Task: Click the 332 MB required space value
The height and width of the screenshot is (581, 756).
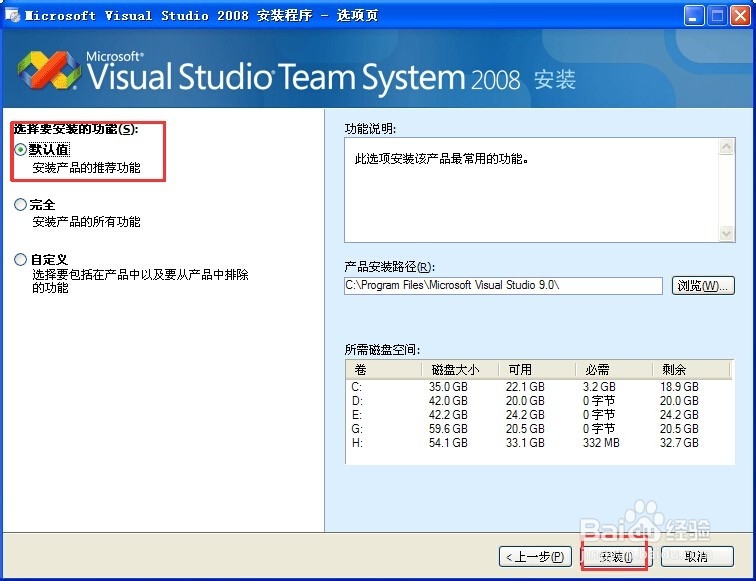Action: (601, 443)
